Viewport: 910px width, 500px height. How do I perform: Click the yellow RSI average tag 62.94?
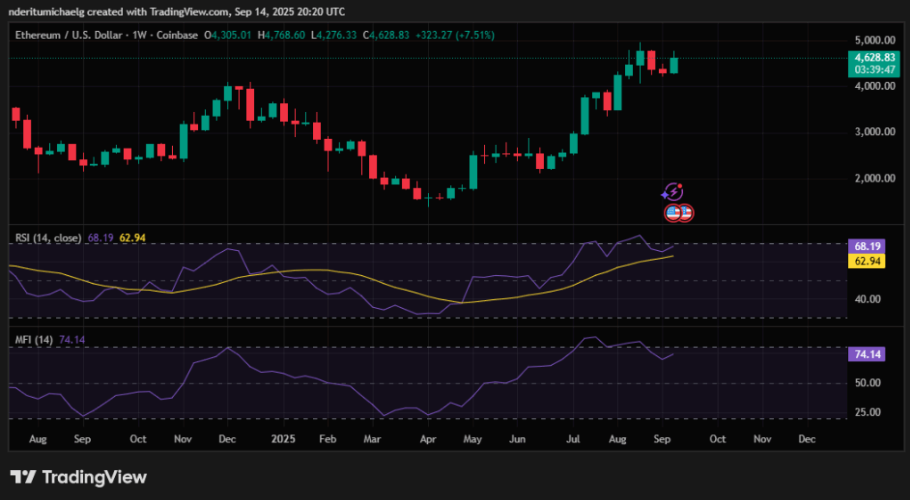[x=862, y=261]
